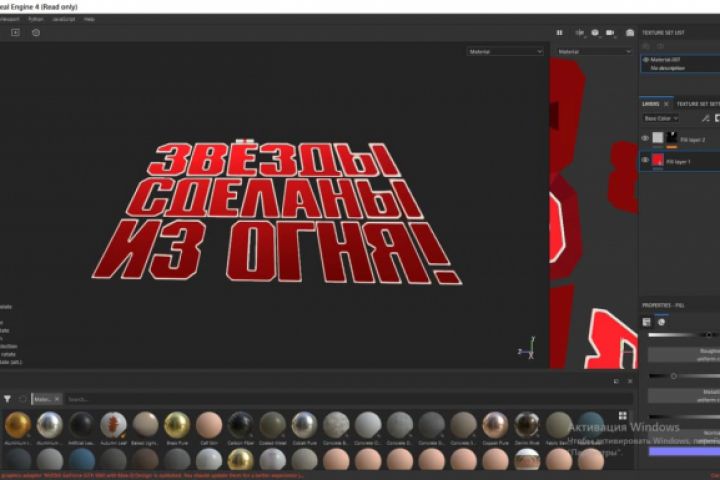Toggle visibility of Fill layer 2
Screen dimensions: 720x480
click(x=645, y=138)
